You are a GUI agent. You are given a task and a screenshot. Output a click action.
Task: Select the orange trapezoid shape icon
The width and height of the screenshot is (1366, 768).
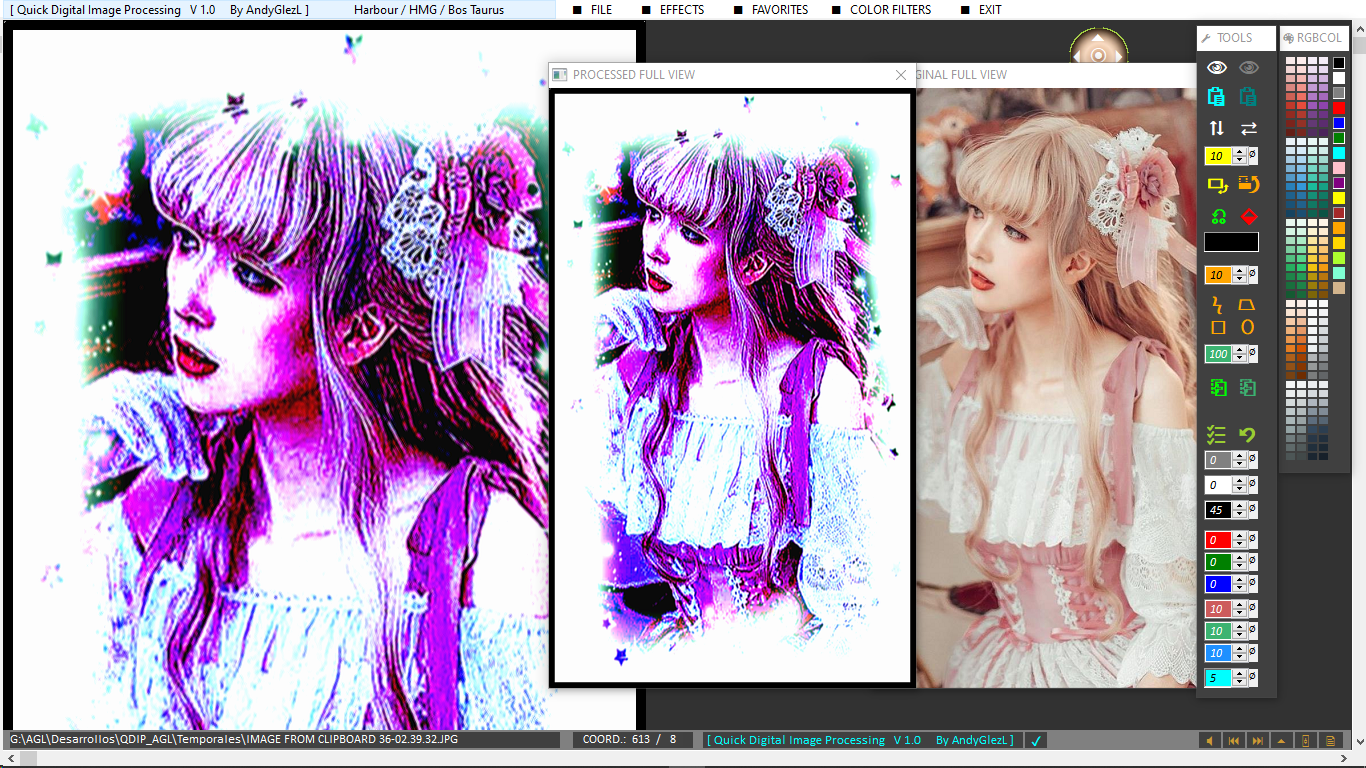tap(1247, 304)
